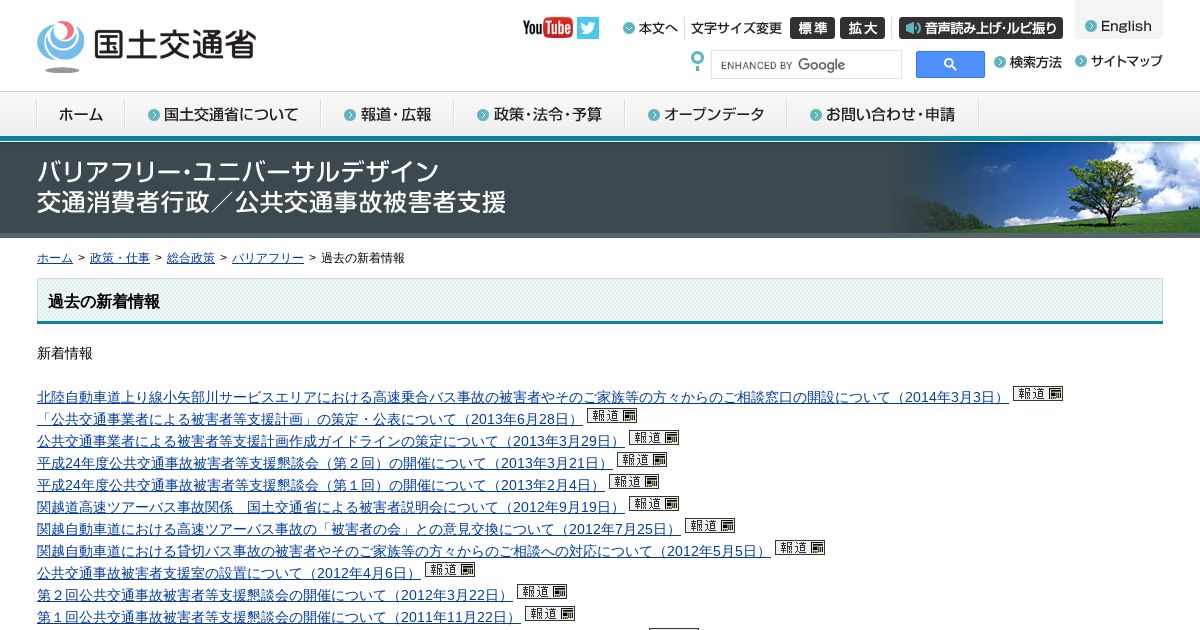Click the 国土交通省 ministry logo

pyautogui.click(x=147, y=46)
